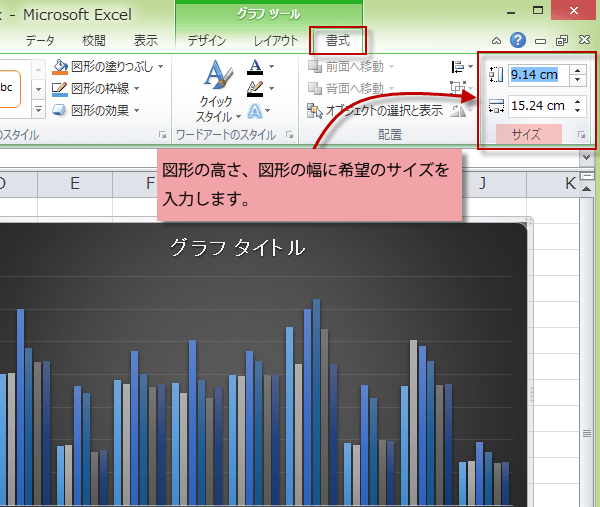The width and height of the screenshot is (600, 507).
Task: Click the shape height field 9.14 cm
Action: pyautogui.click(x=539, y=75)
